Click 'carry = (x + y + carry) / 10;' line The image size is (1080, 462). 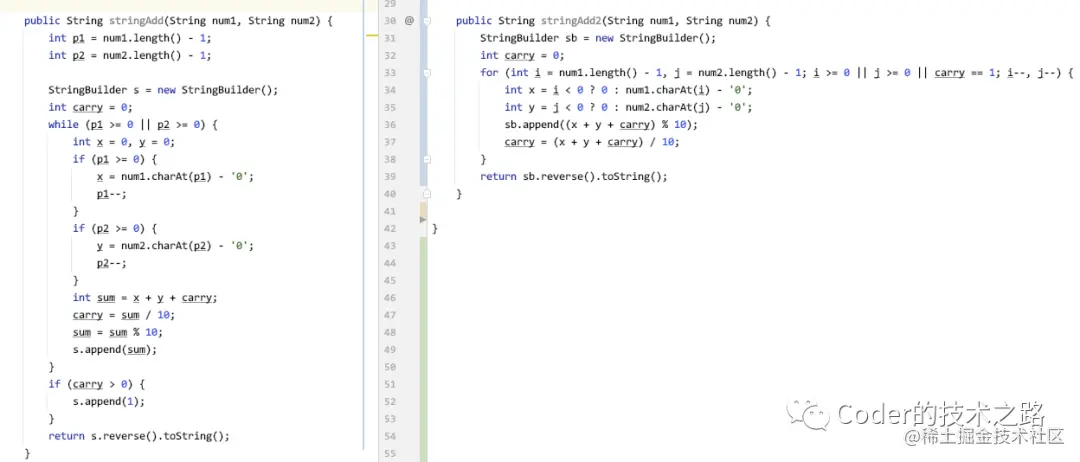coord(592,142)
